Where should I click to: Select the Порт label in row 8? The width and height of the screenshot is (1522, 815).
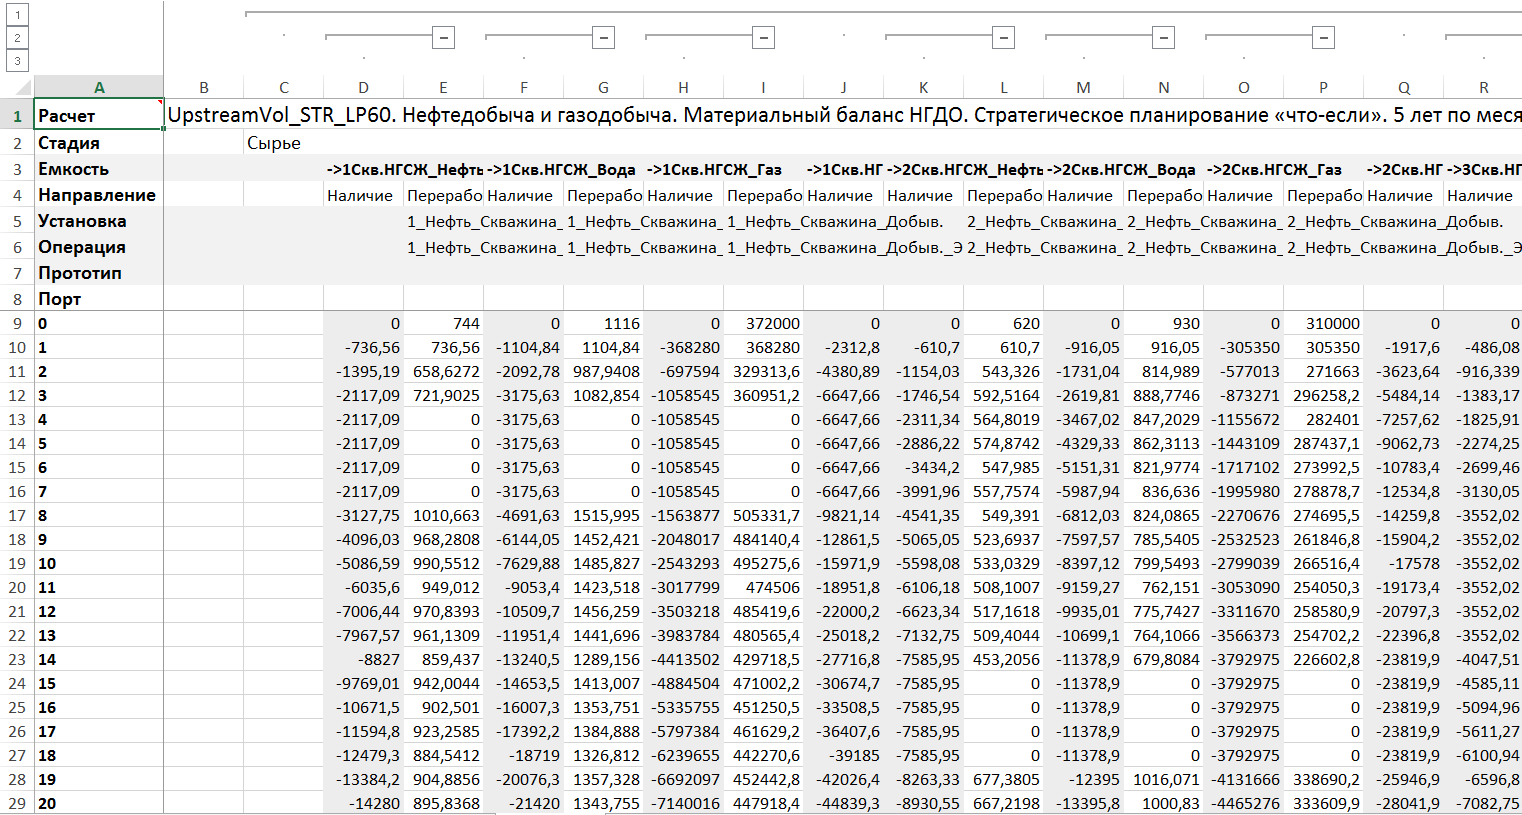click(99, 299)
